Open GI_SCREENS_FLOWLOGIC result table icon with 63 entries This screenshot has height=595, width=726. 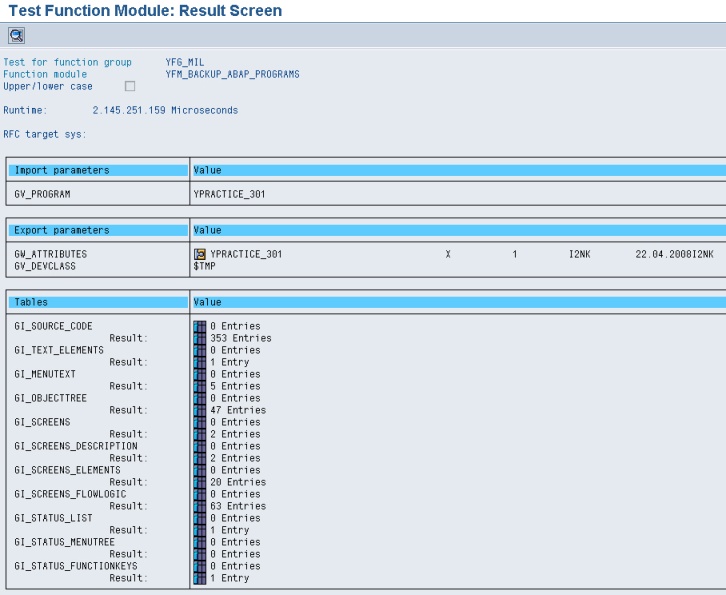(x=200, y=506)
